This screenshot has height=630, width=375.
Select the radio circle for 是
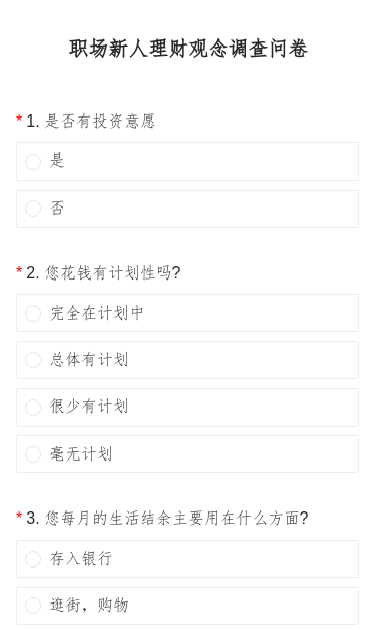click(x=33, y=162)
